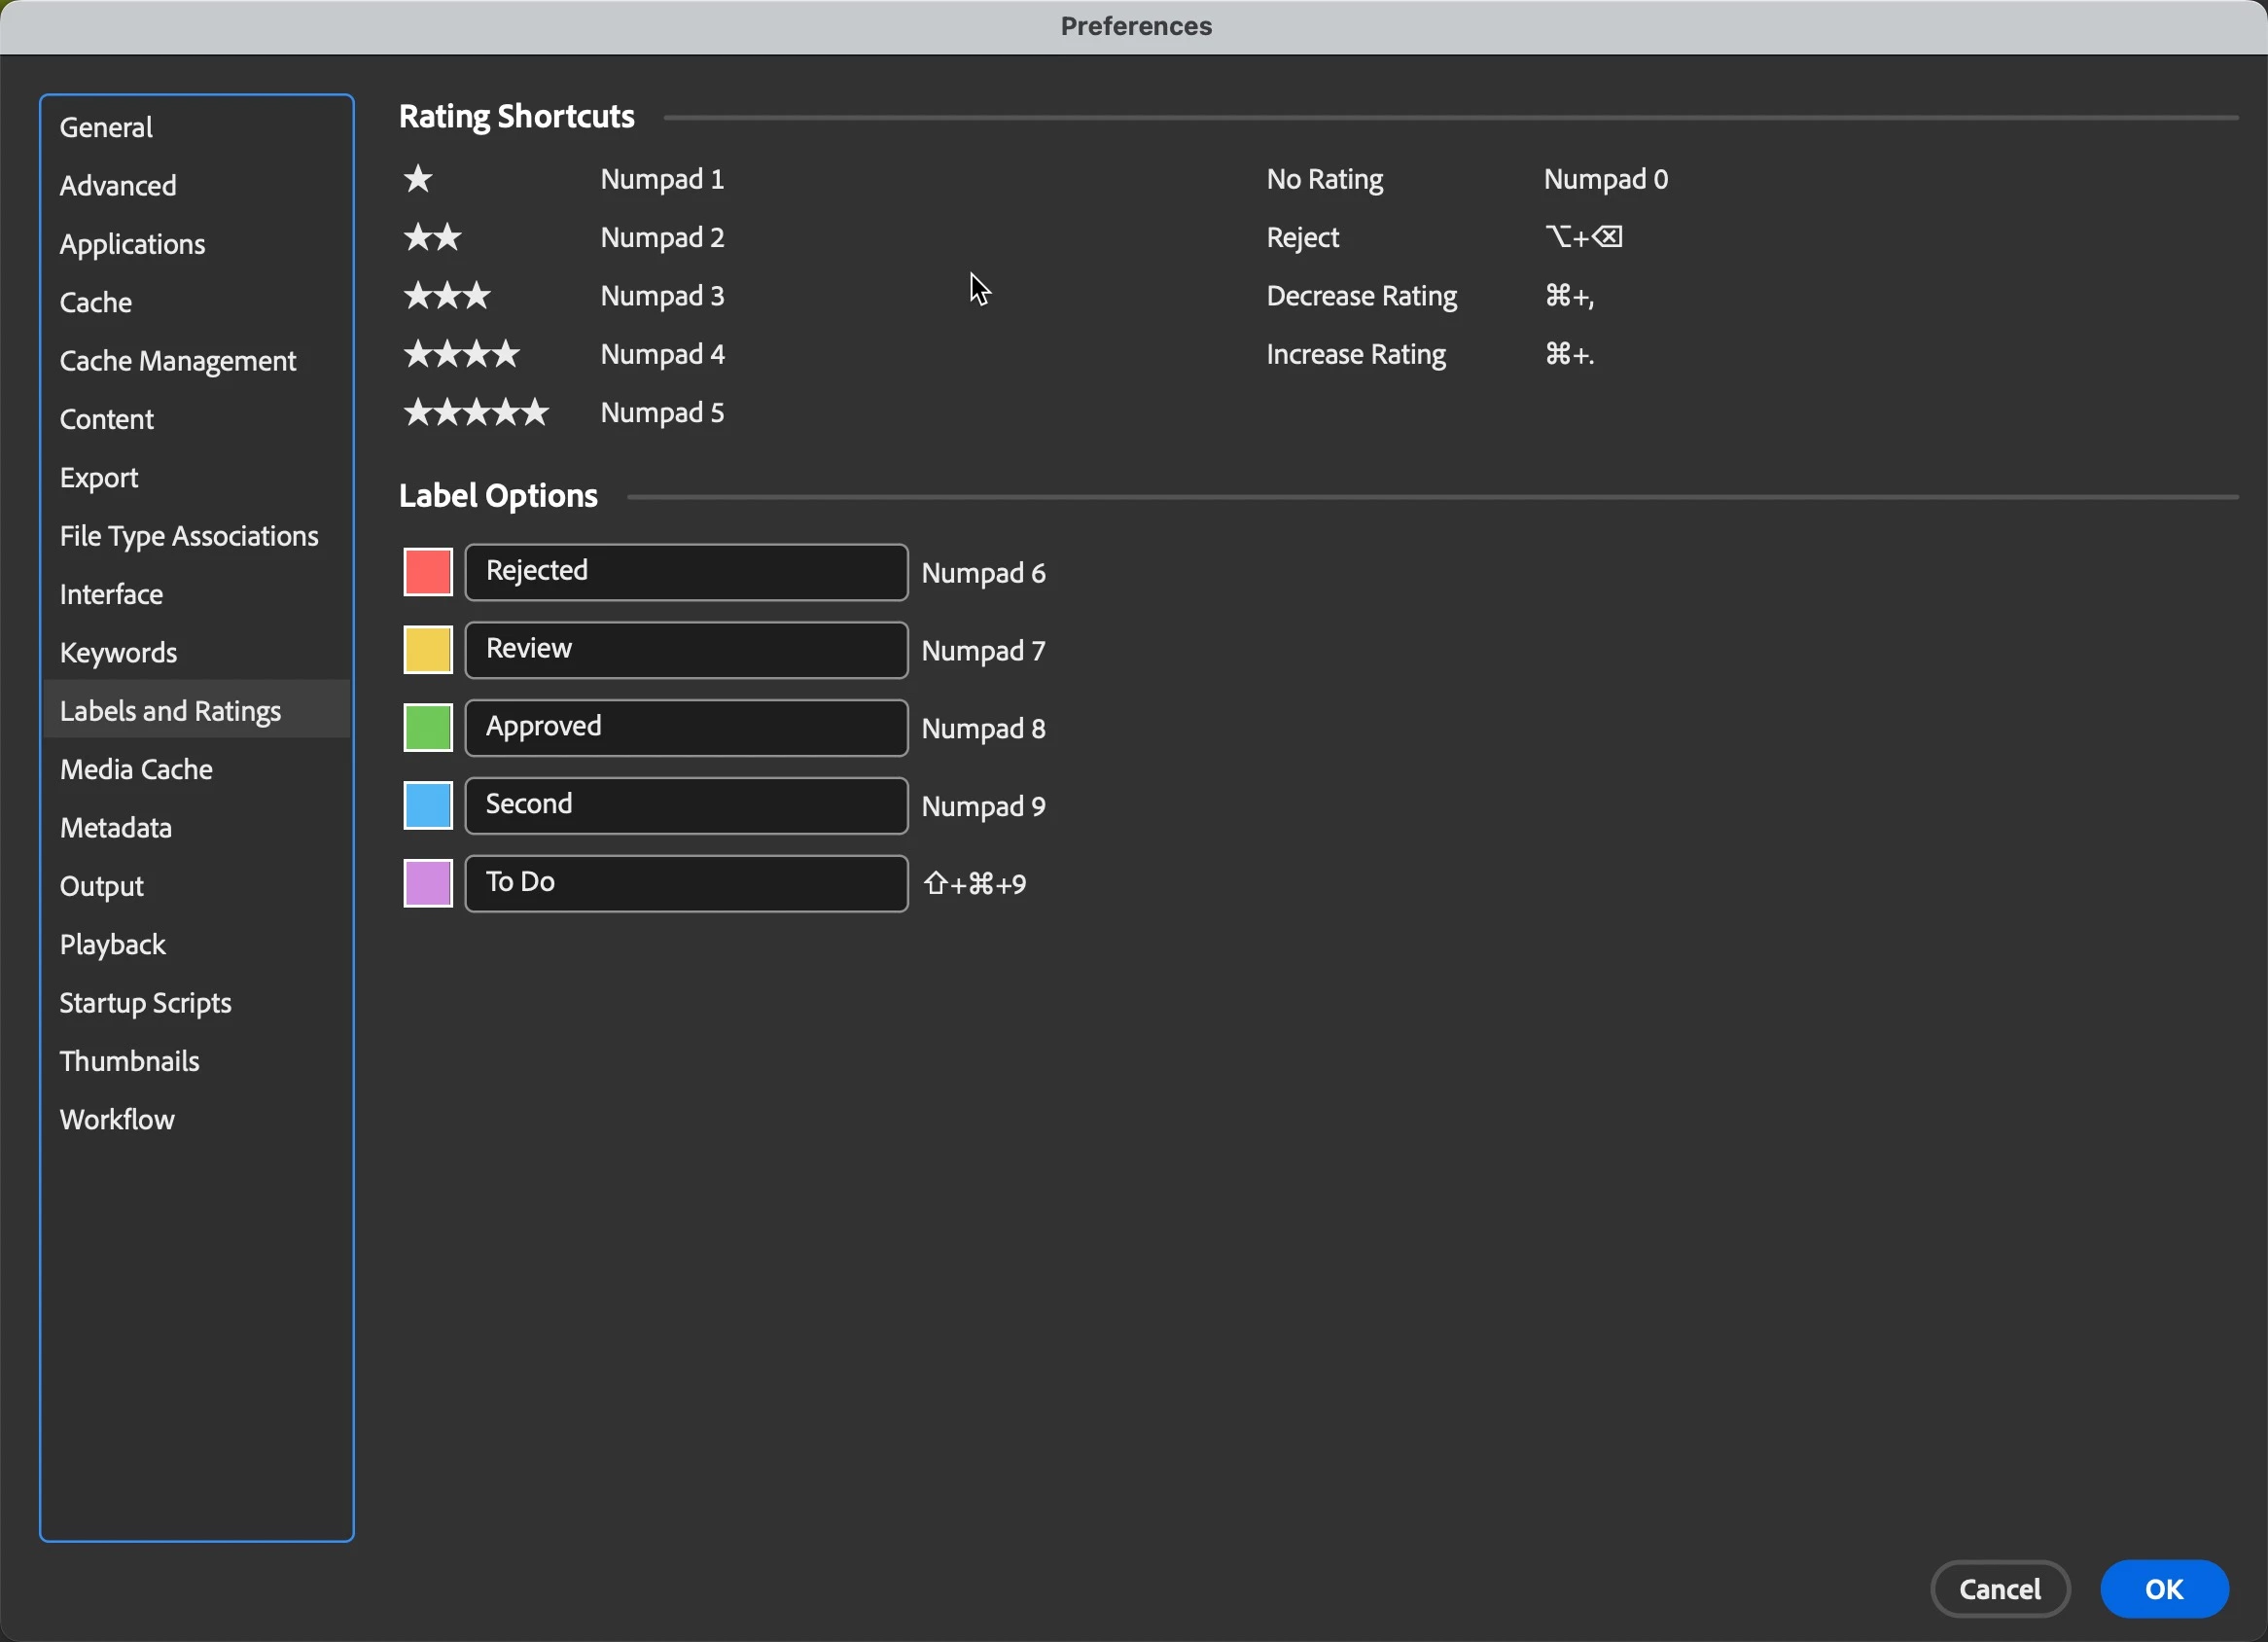Click the single star rating icon
2268x1642 pixels.
point(418,179)
